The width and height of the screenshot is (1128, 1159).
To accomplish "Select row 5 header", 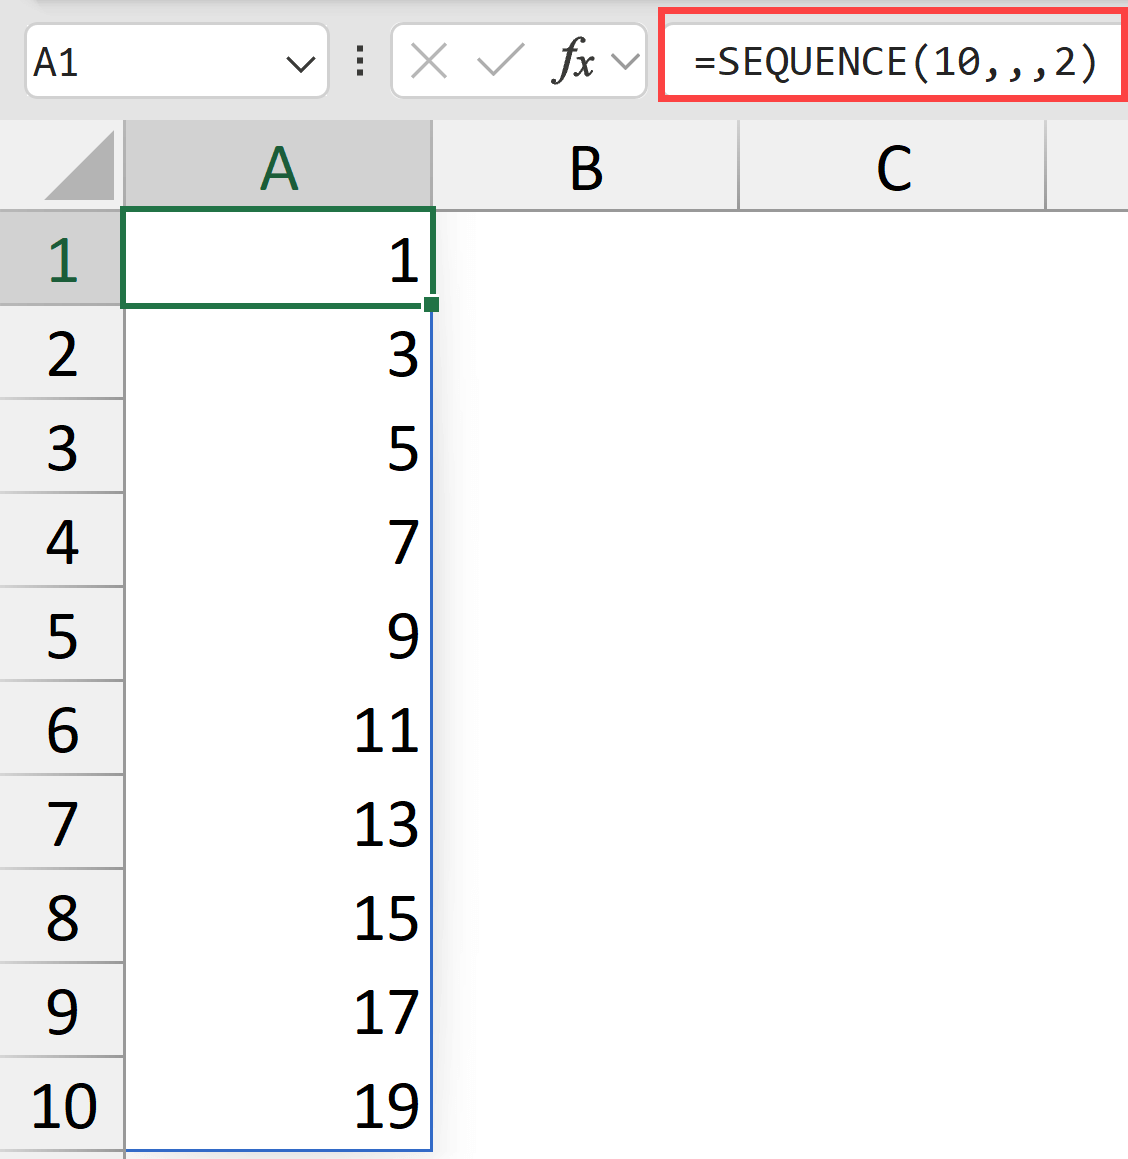I will click(x=61, y=634).
